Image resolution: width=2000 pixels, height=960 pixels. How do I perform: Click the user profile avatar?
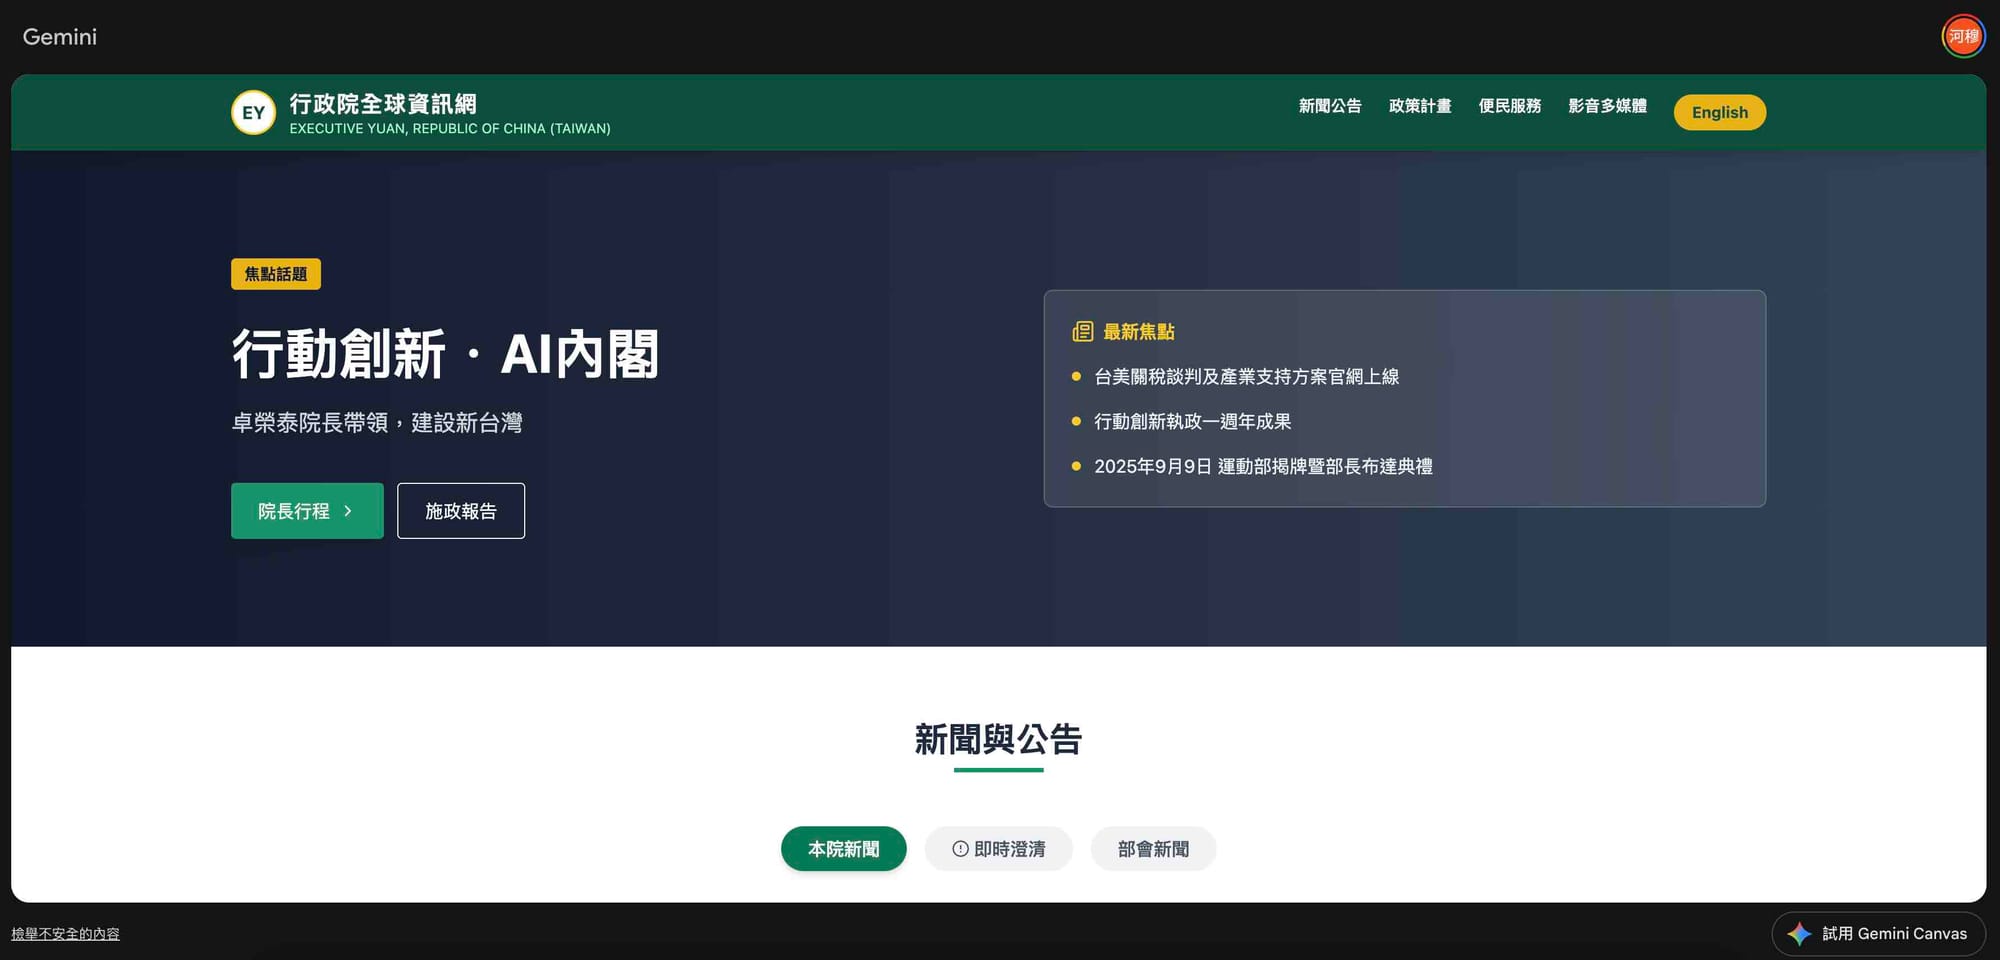1962,37
